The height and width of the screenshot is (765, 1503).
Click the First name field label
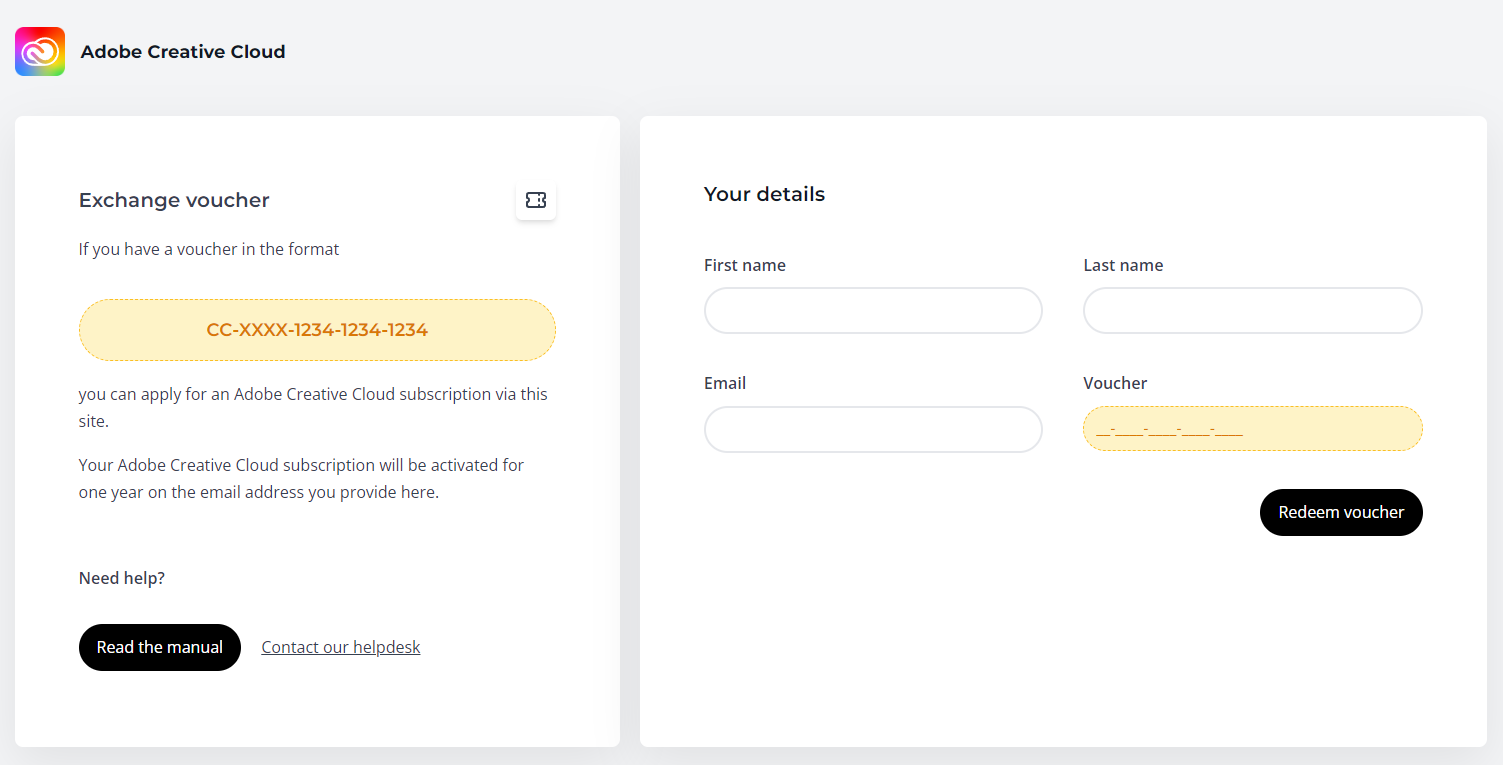click(745, 265)
